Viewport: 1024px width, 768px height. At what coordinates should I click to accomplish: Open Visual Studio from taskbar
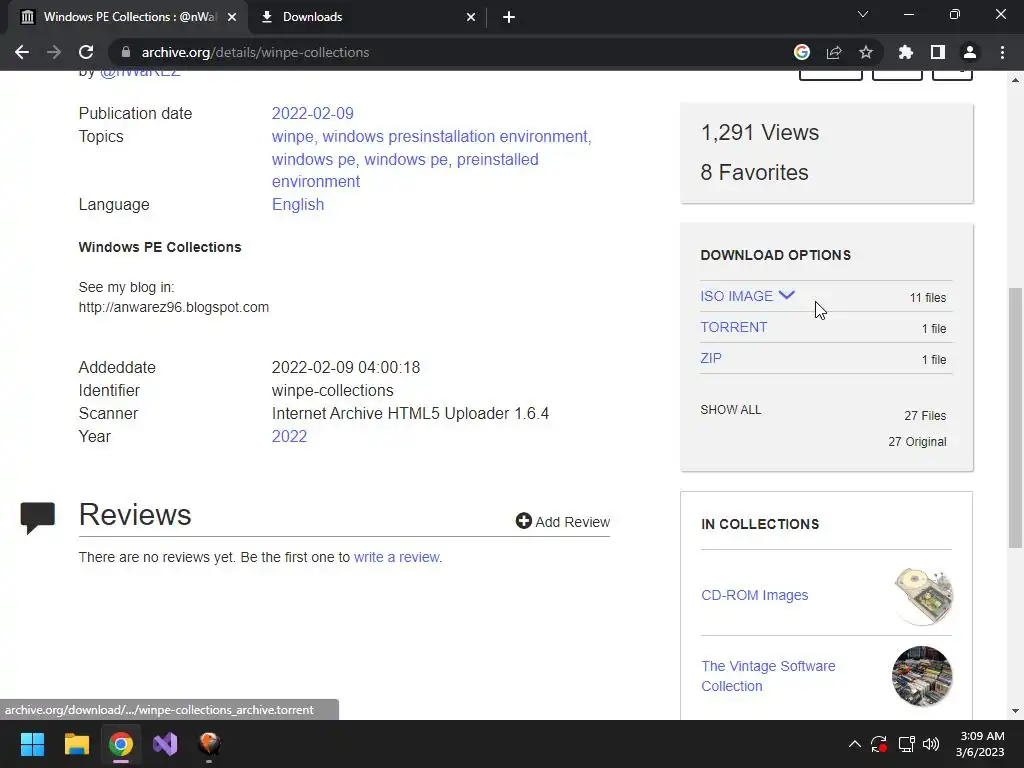(165, 744)
